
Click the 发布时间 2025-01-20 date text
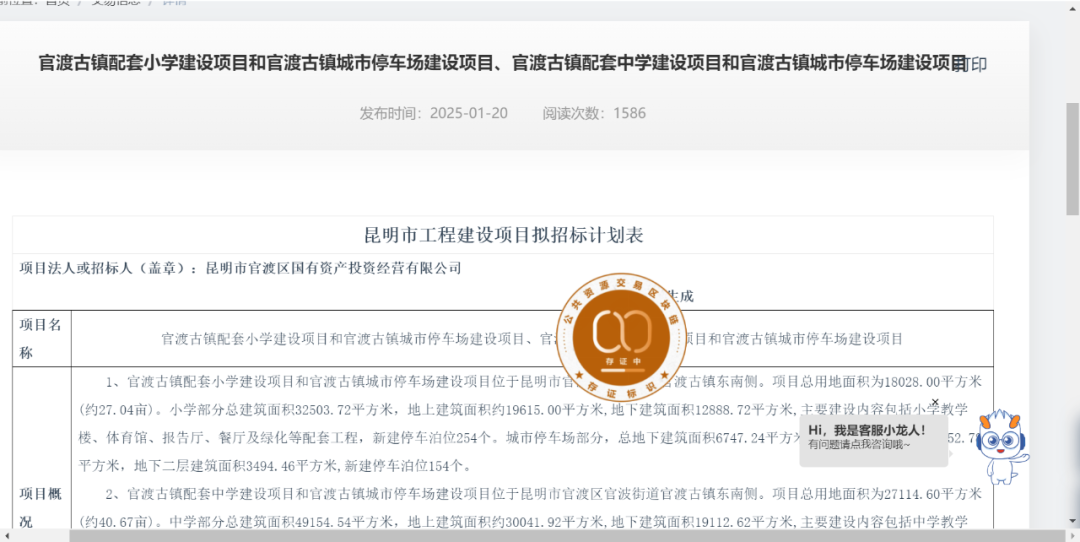tap(434, 113)
